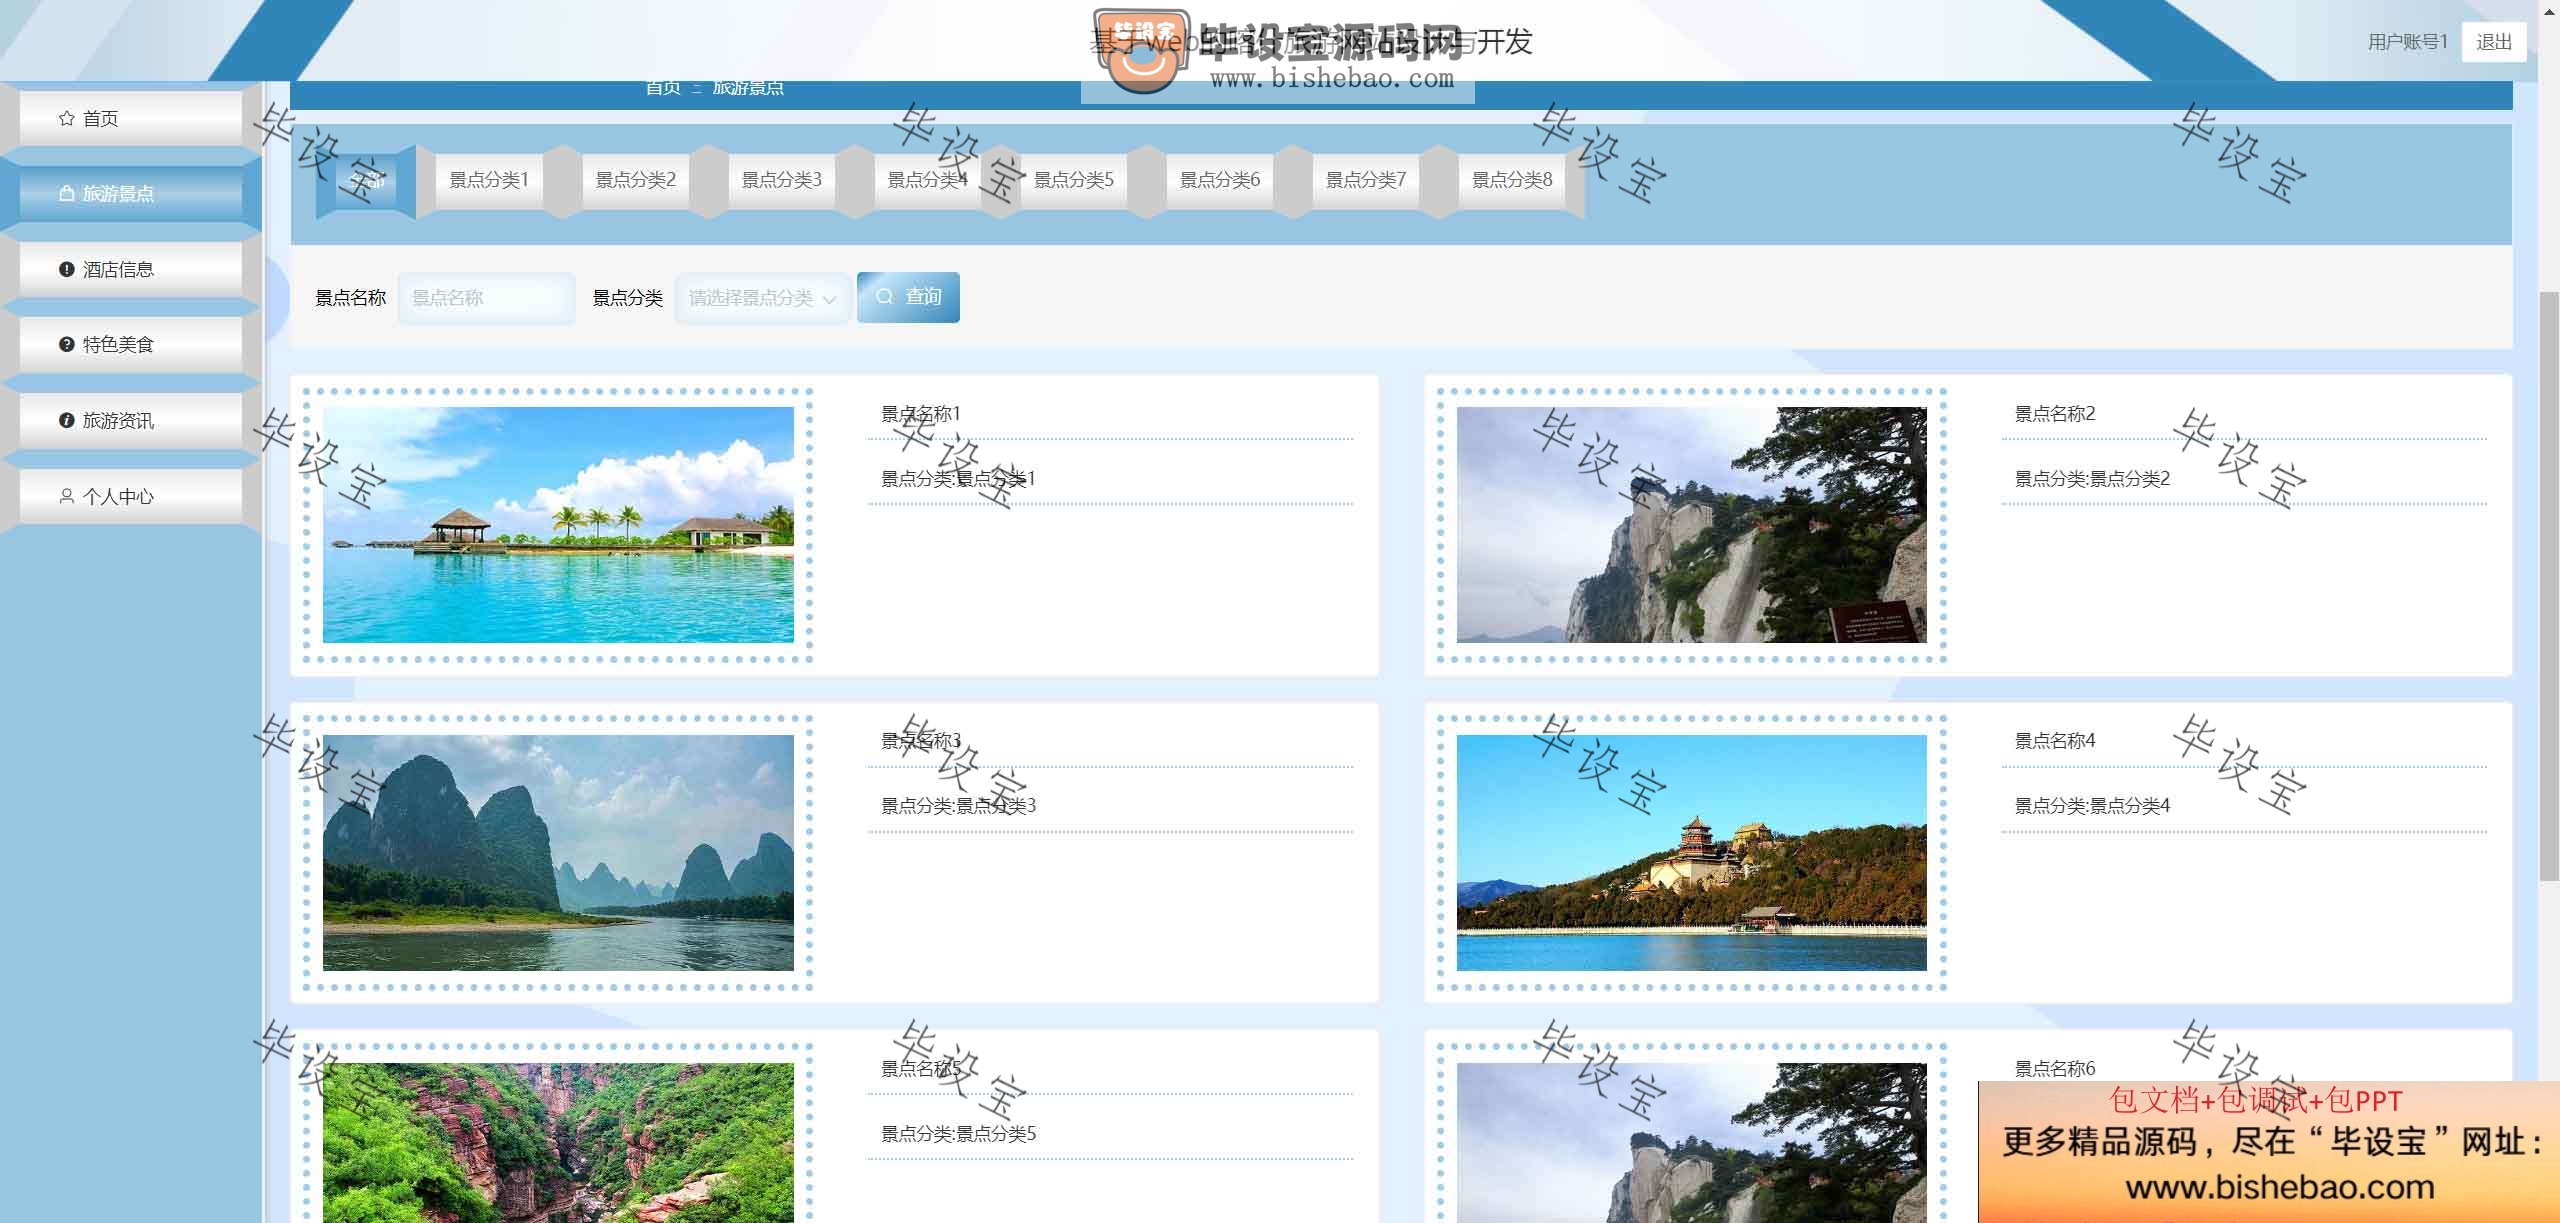Click the person icon beside 个人中心
The width and height of the screenshot is (2560, 1223).
67,496
